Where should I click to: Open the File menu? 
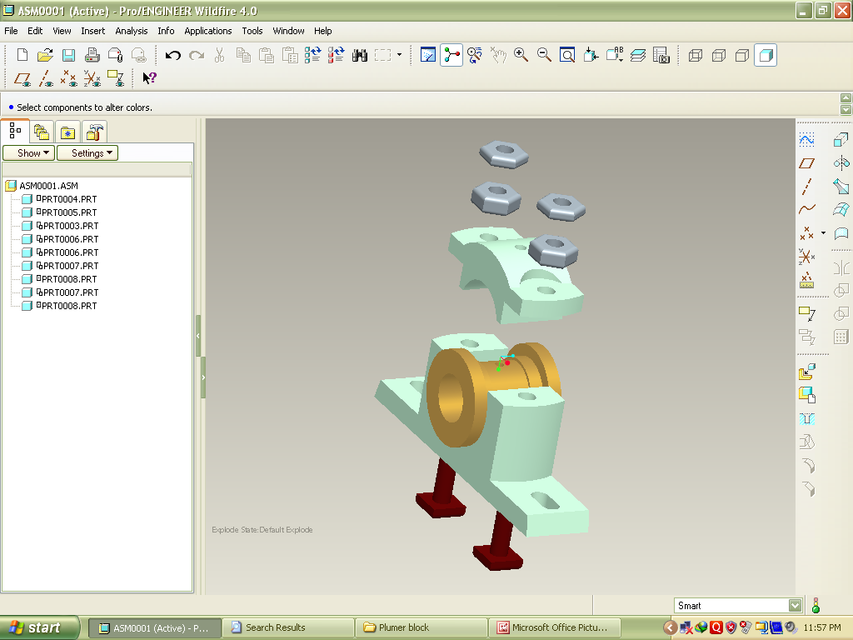tap(11, 31)
